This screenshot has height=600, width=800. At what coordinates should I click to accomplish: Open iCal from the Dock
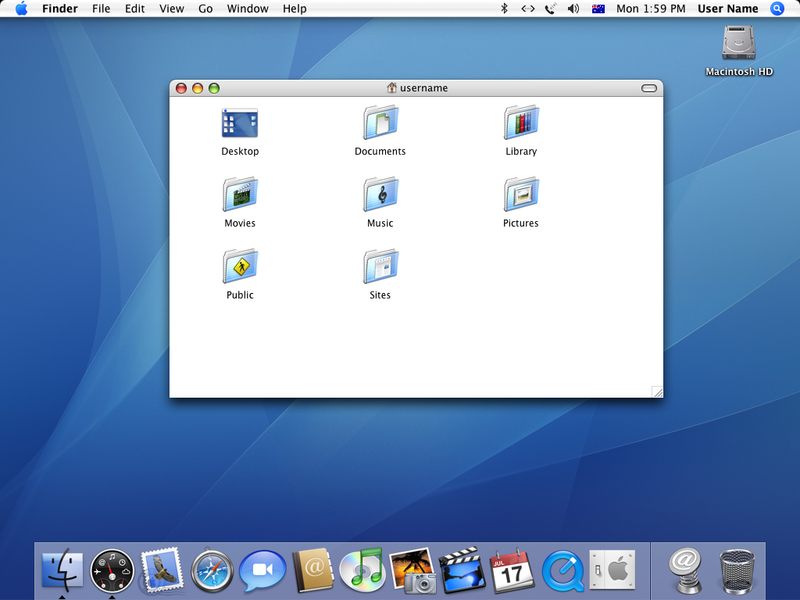click(x=512, y=570)
